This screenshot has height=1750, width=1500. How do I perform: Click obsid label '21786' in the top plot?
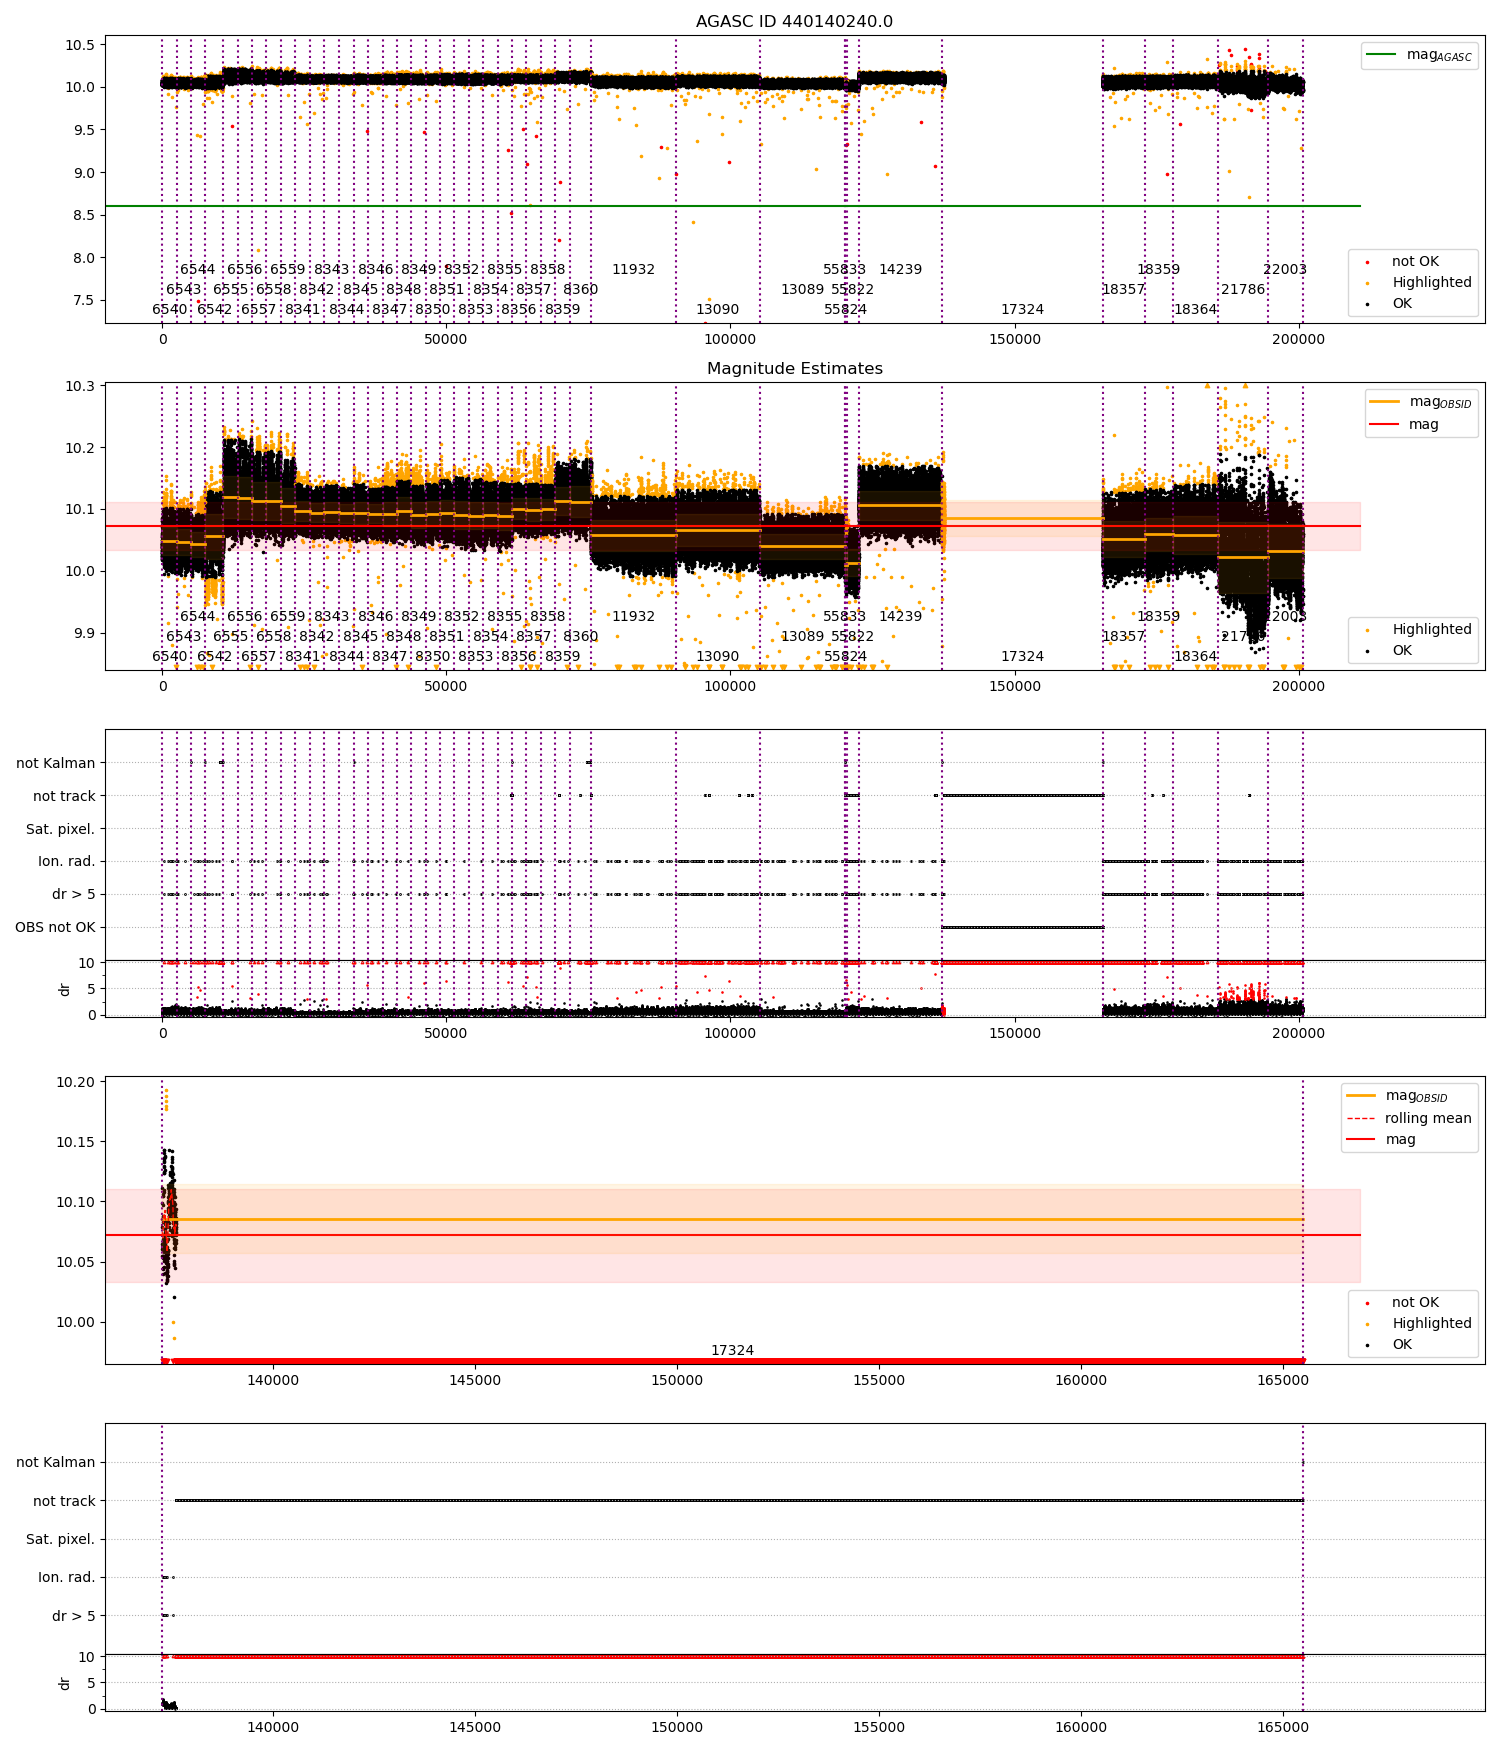point(1243,289)
